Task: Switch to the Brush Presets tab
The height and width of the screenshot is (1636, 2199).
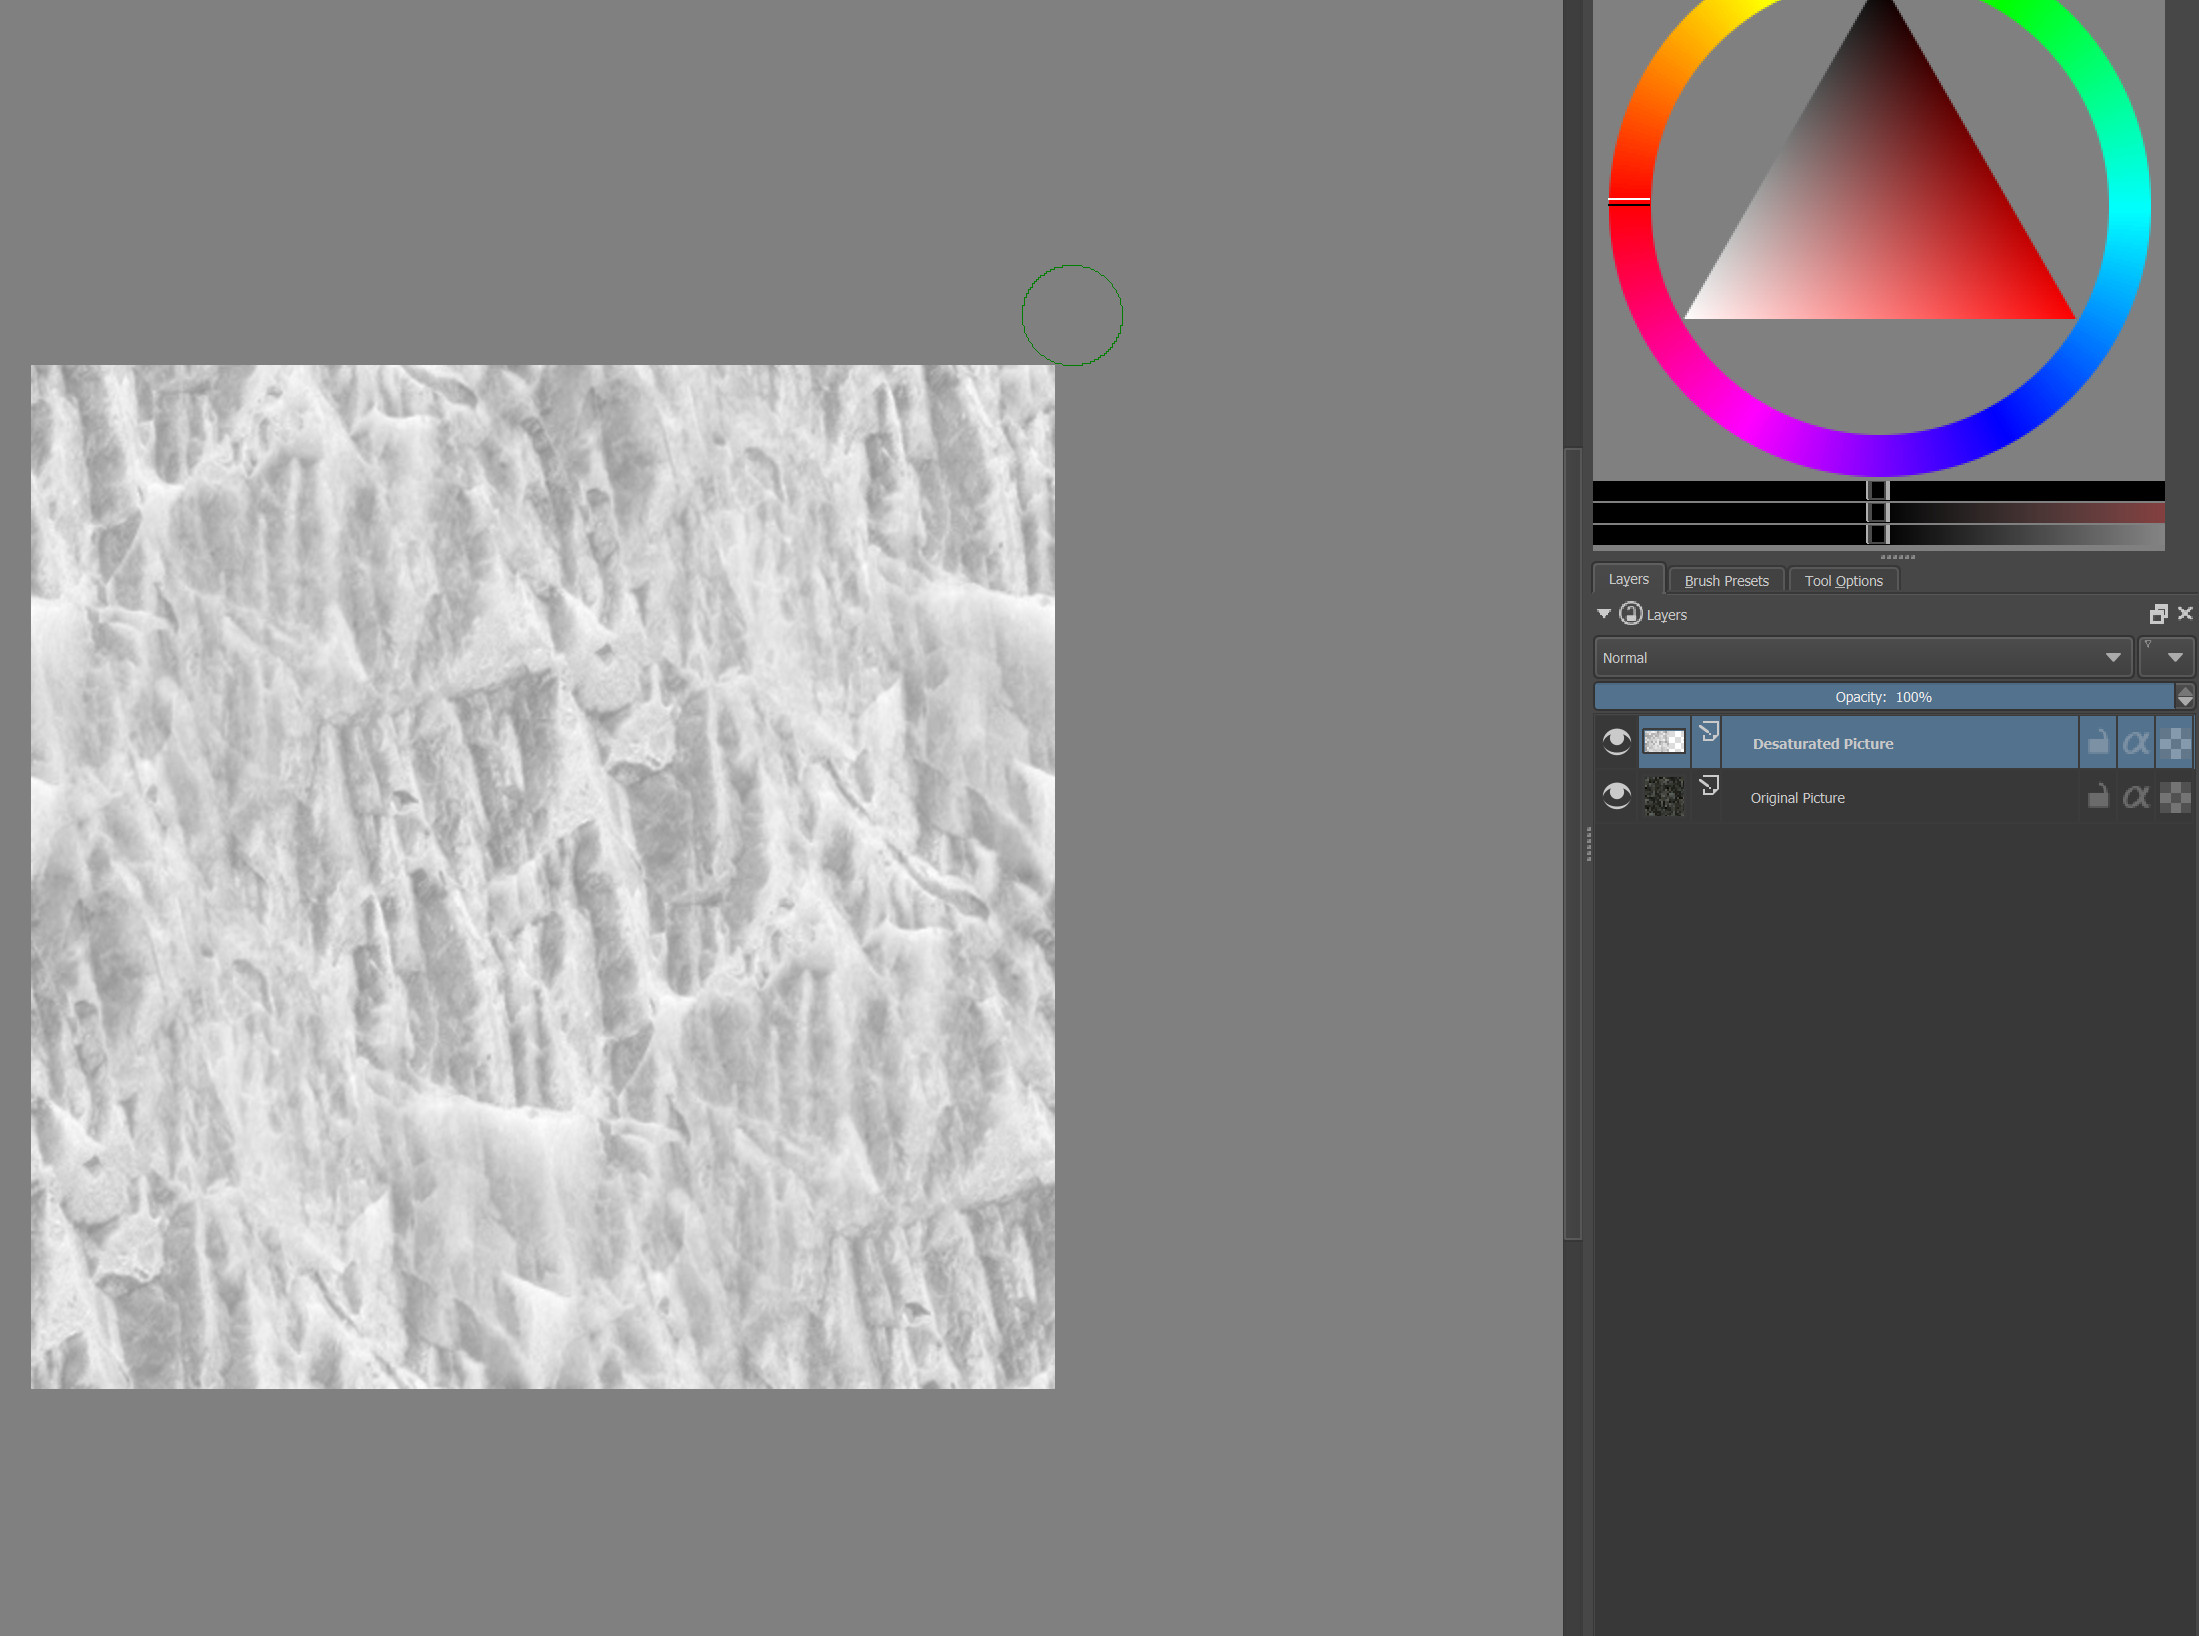Action: coord(1726,581)
